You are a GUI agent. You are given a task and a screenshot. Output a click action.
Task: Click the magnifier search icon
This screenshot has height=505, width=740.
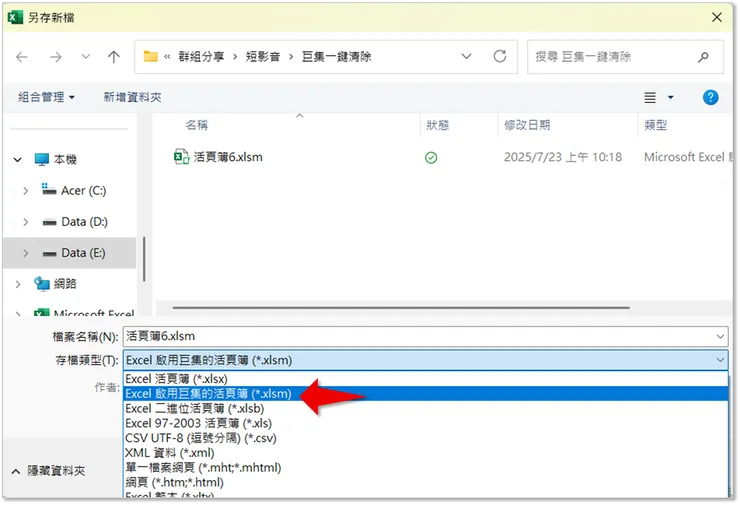click(x=703, y=57)
